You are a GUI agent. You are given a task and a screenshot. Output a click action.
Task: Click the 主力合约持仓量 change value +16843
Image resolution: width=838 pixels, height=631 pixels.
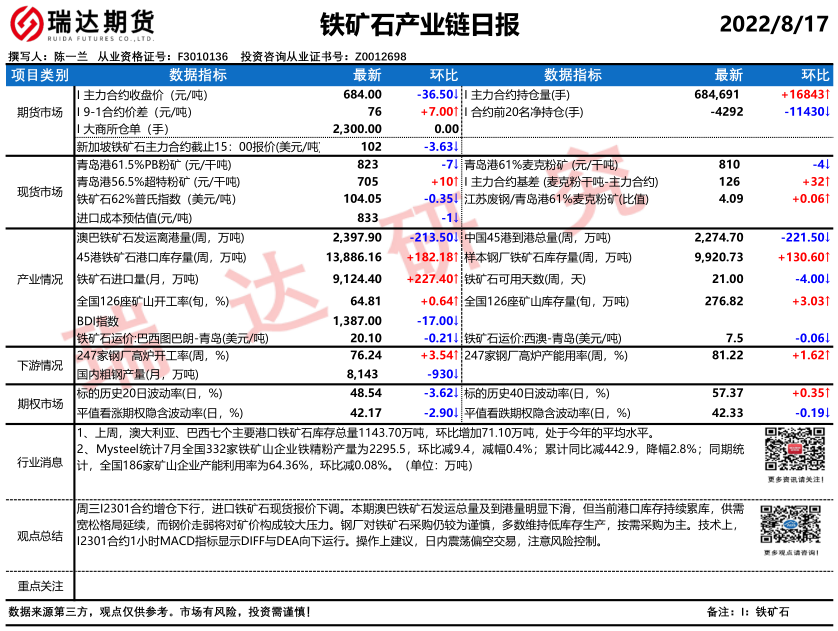(804, 94)
